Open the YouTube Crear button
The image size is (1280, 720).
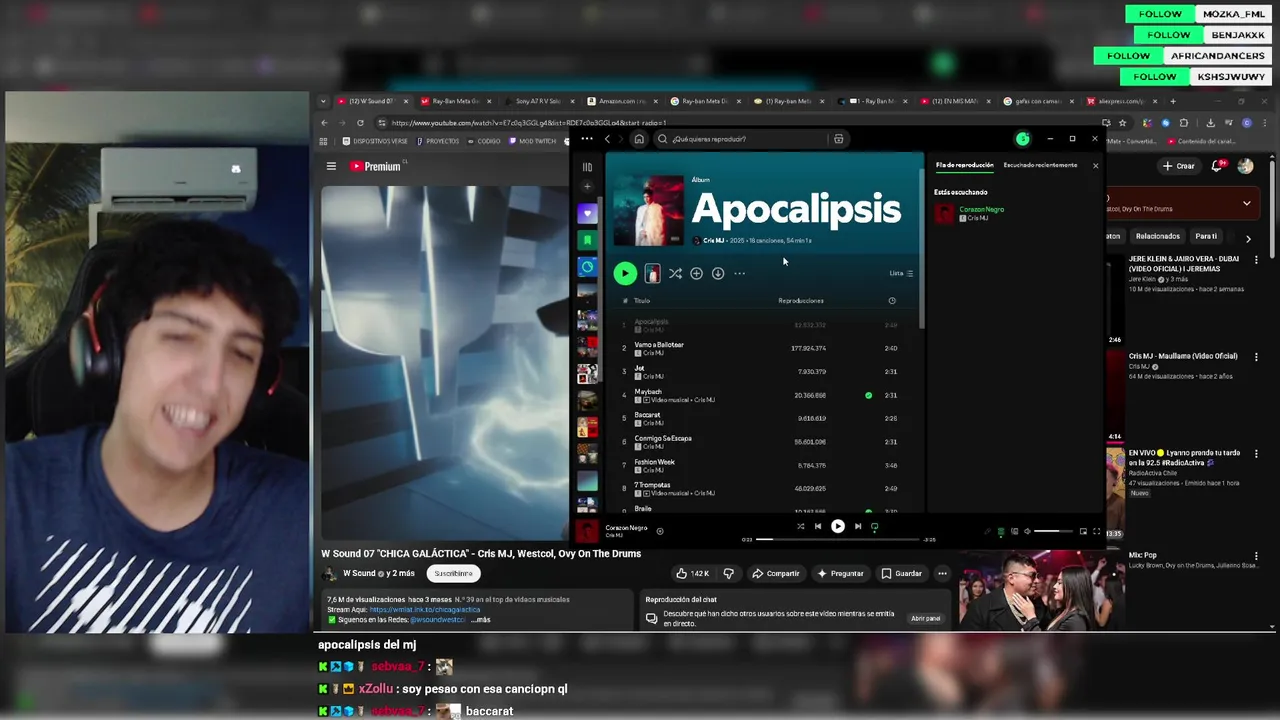pyautogui.click(x=1179, y=166)
